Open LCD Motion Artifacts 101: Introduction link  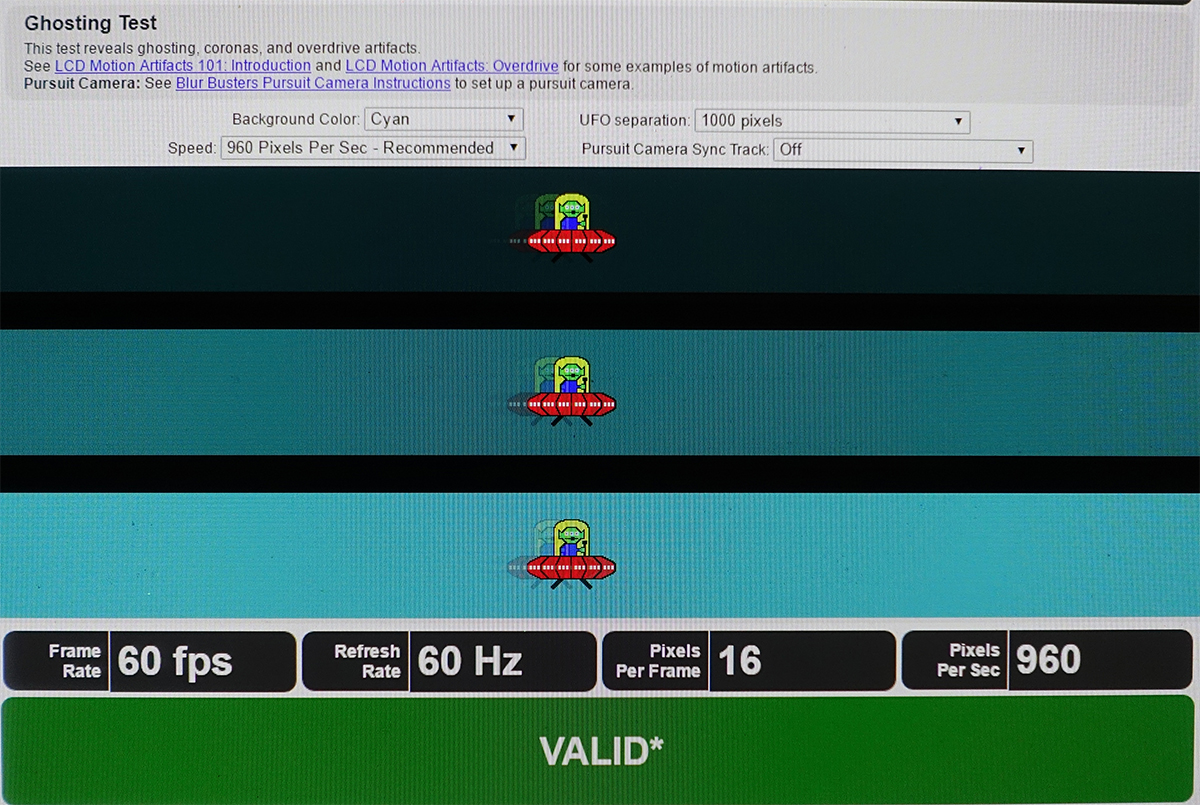click(x=183, y=66)
